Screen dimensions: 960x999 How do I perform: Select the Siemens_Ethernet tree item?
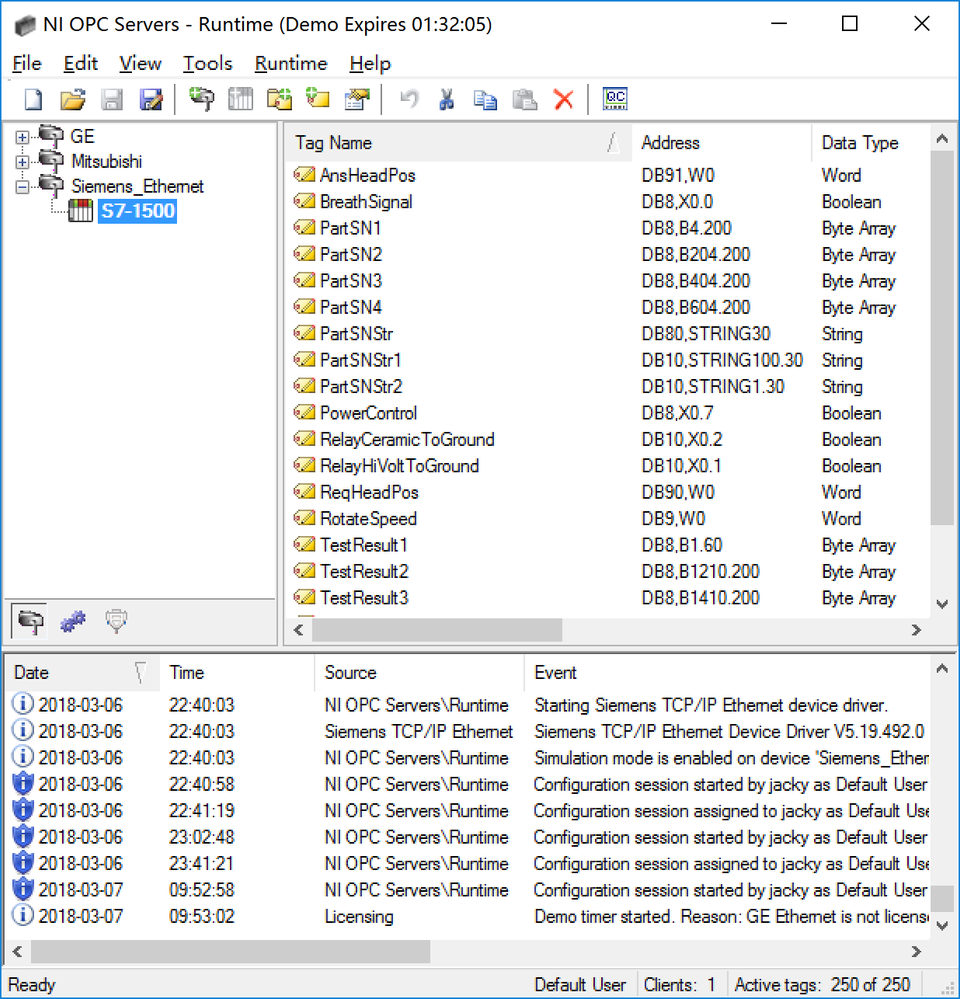coord(137,186)
